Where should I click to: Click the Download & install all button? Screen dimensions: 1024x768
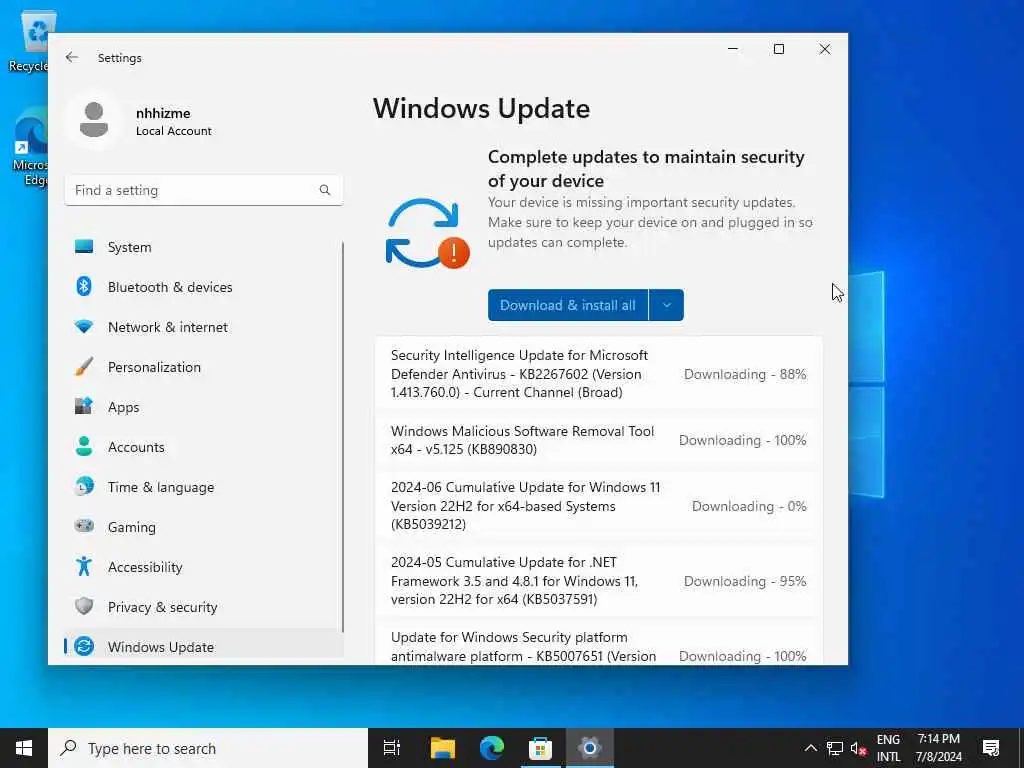(x=568, y=305)
